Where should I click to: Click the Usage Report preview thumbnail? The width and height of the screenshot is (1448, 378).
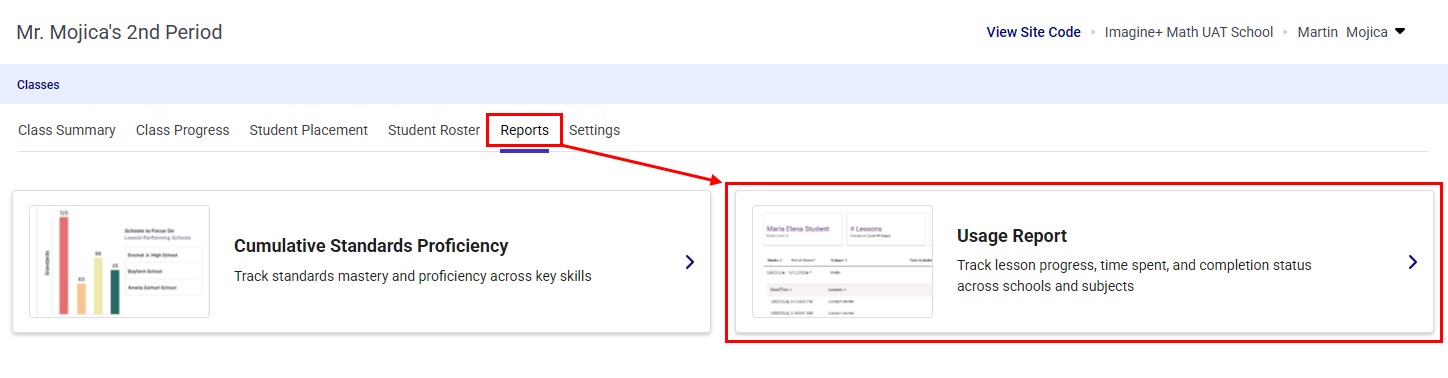click(x=842, y=261)
